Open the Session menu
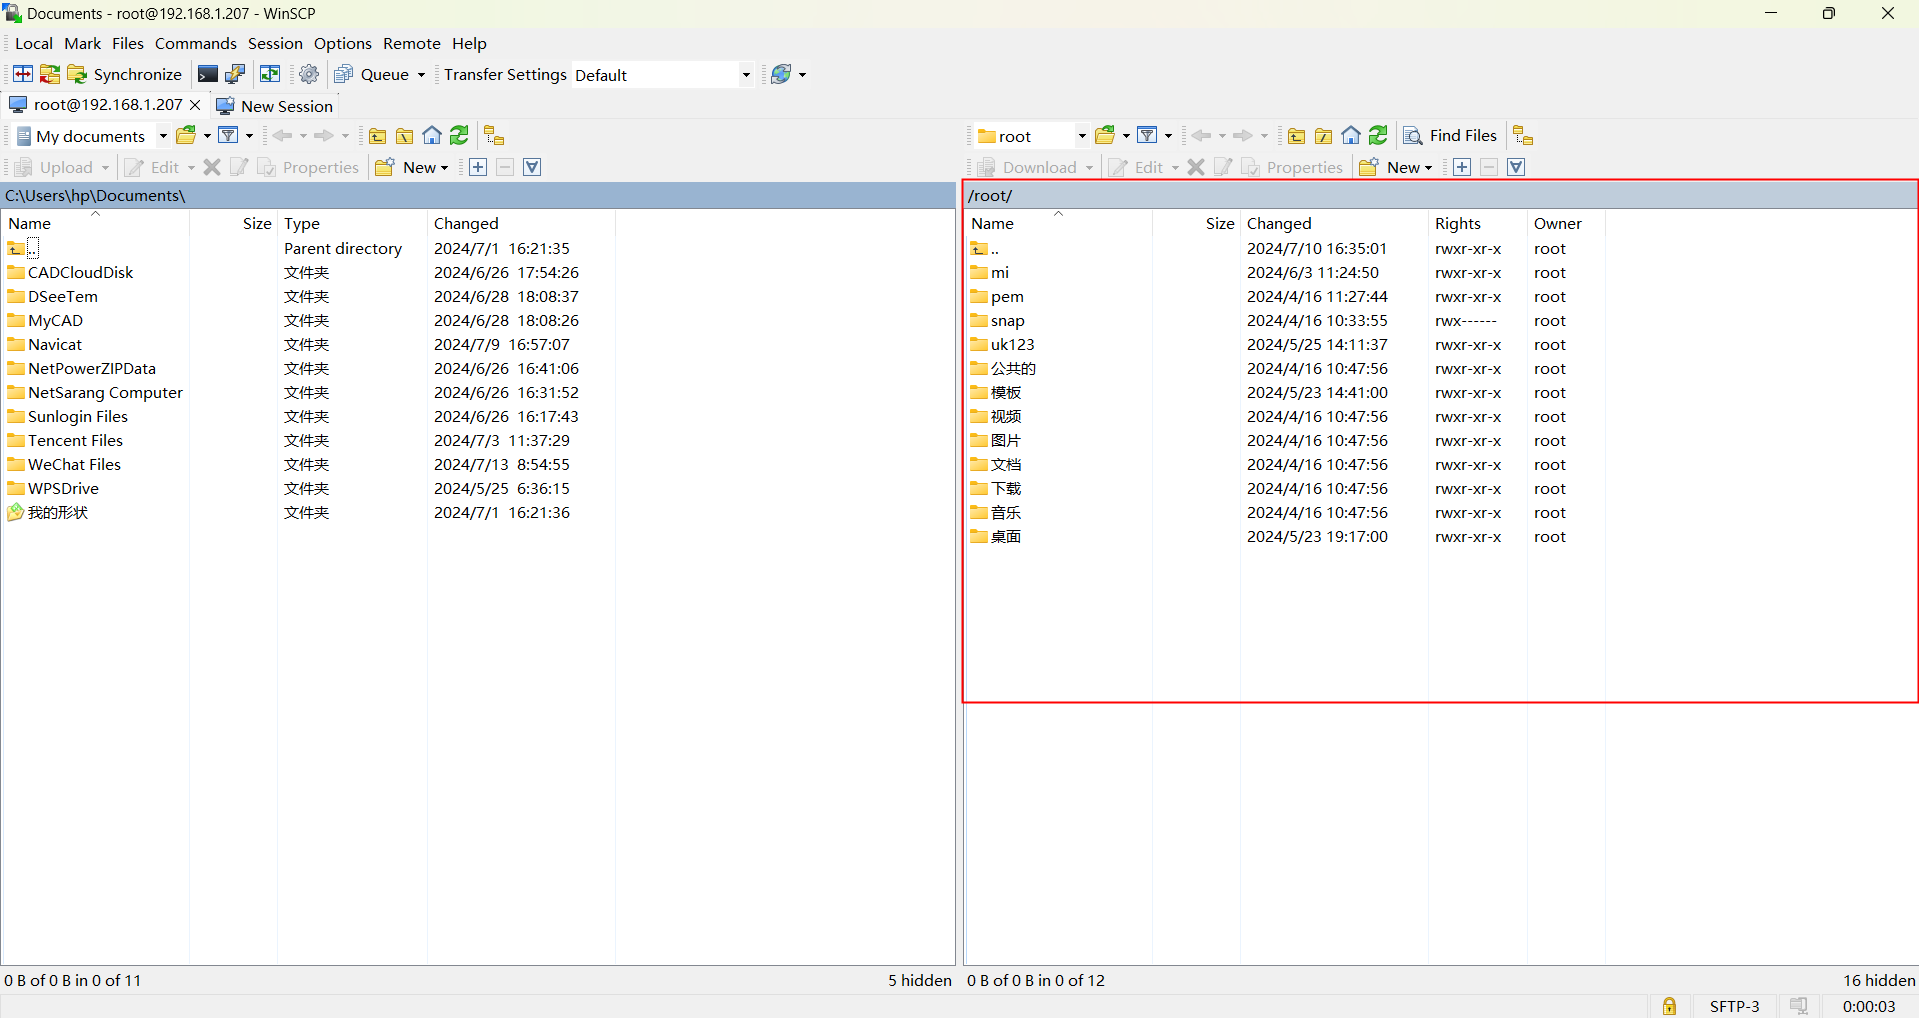 point(275,43)
